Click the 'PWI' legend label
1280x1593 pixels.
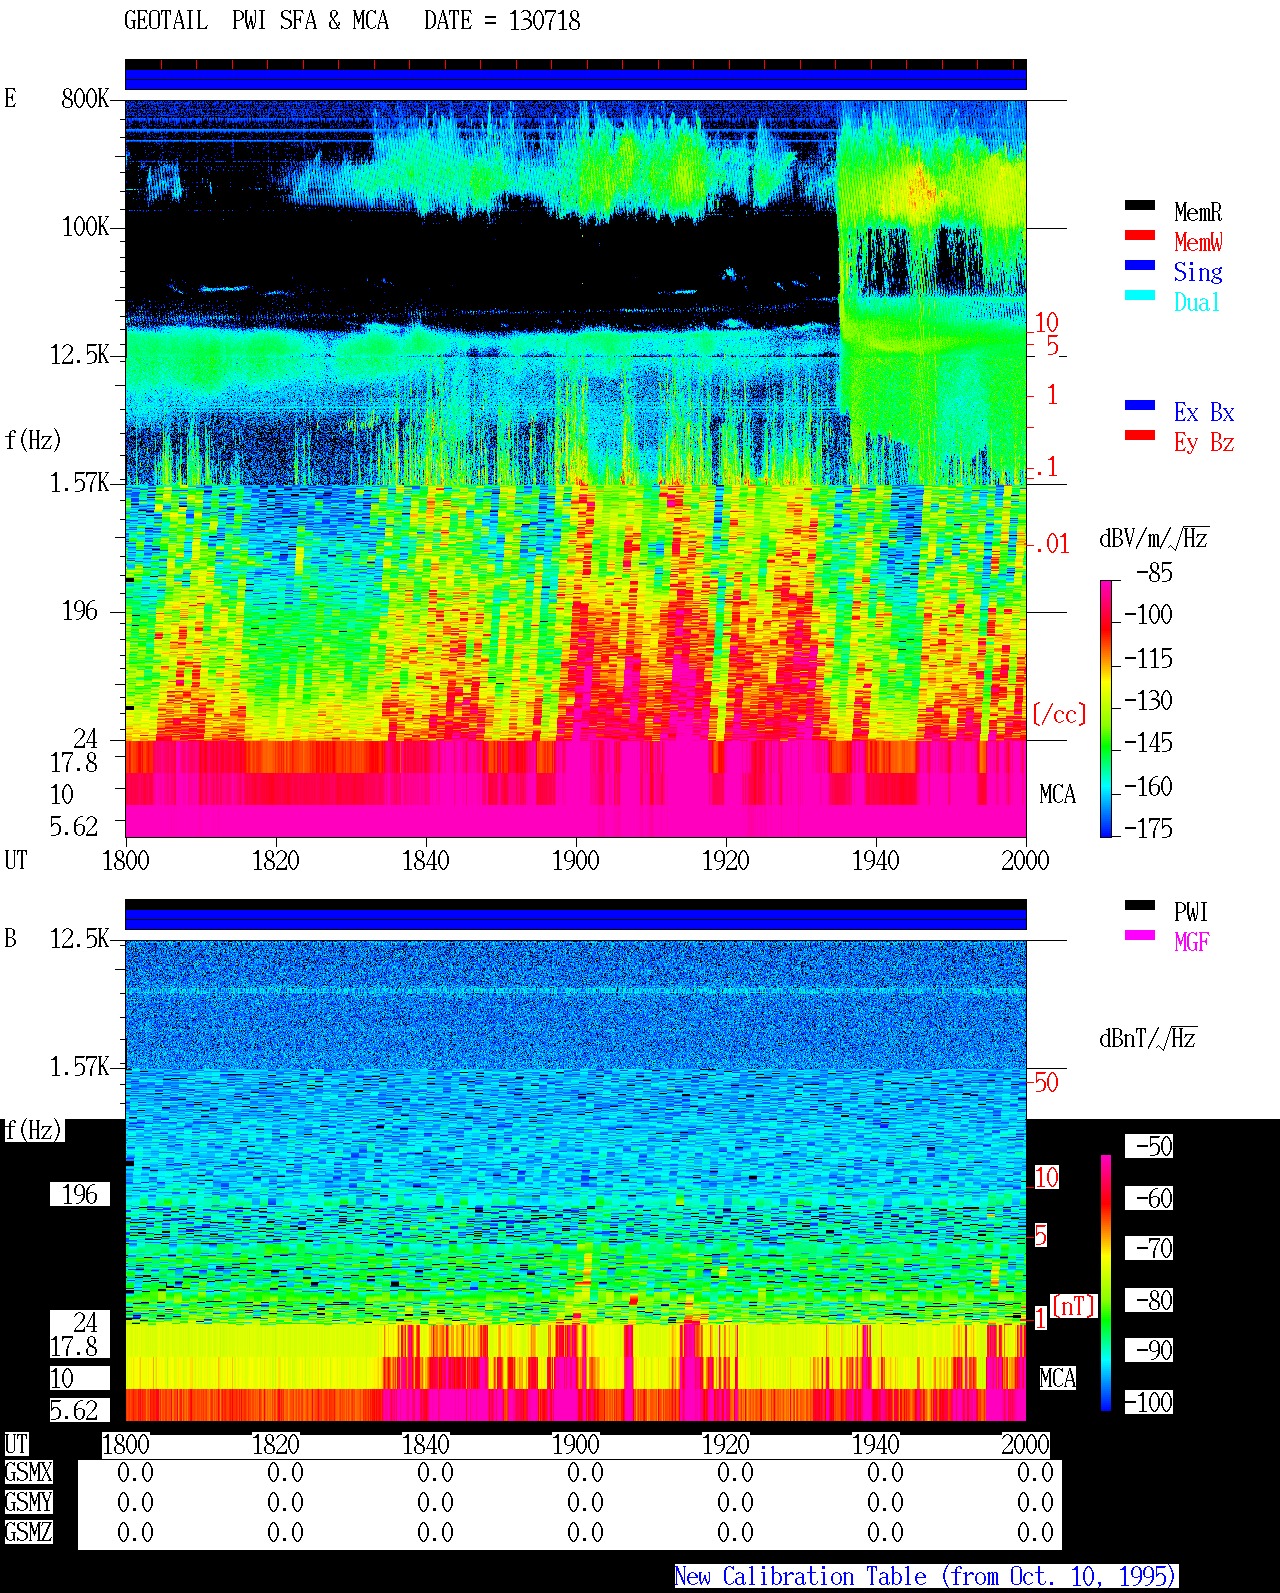coord(1191,912)
